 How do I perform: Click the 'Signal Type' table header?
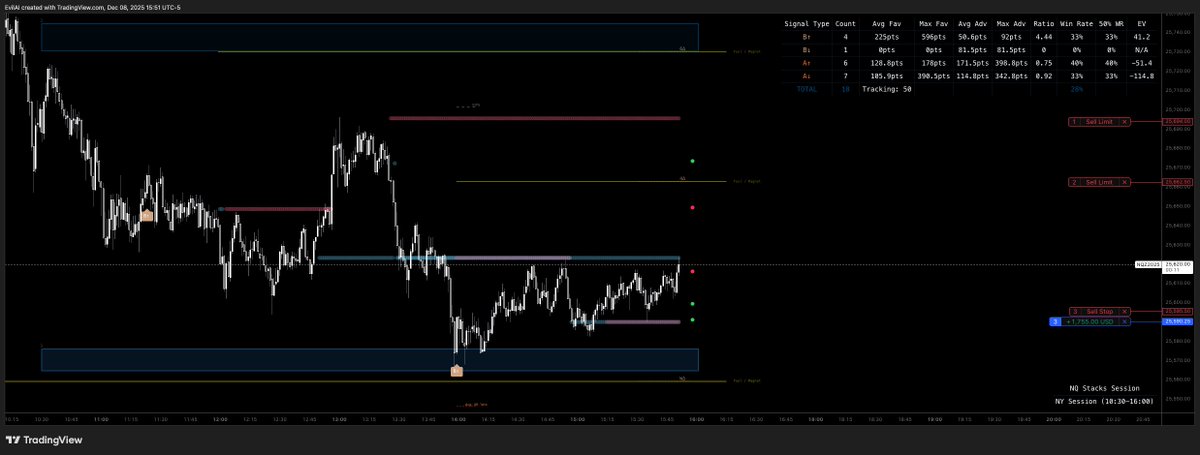(808, 22)
